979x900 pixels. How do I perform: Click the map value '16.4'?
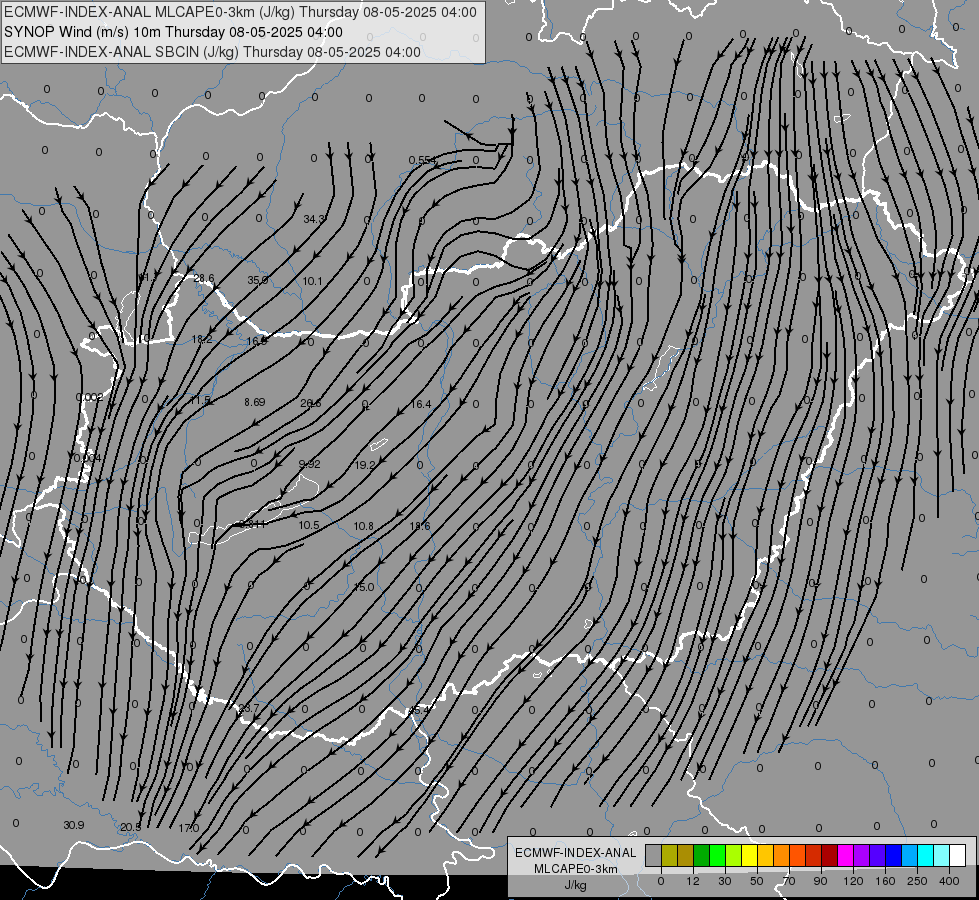(x=421, y=405)
